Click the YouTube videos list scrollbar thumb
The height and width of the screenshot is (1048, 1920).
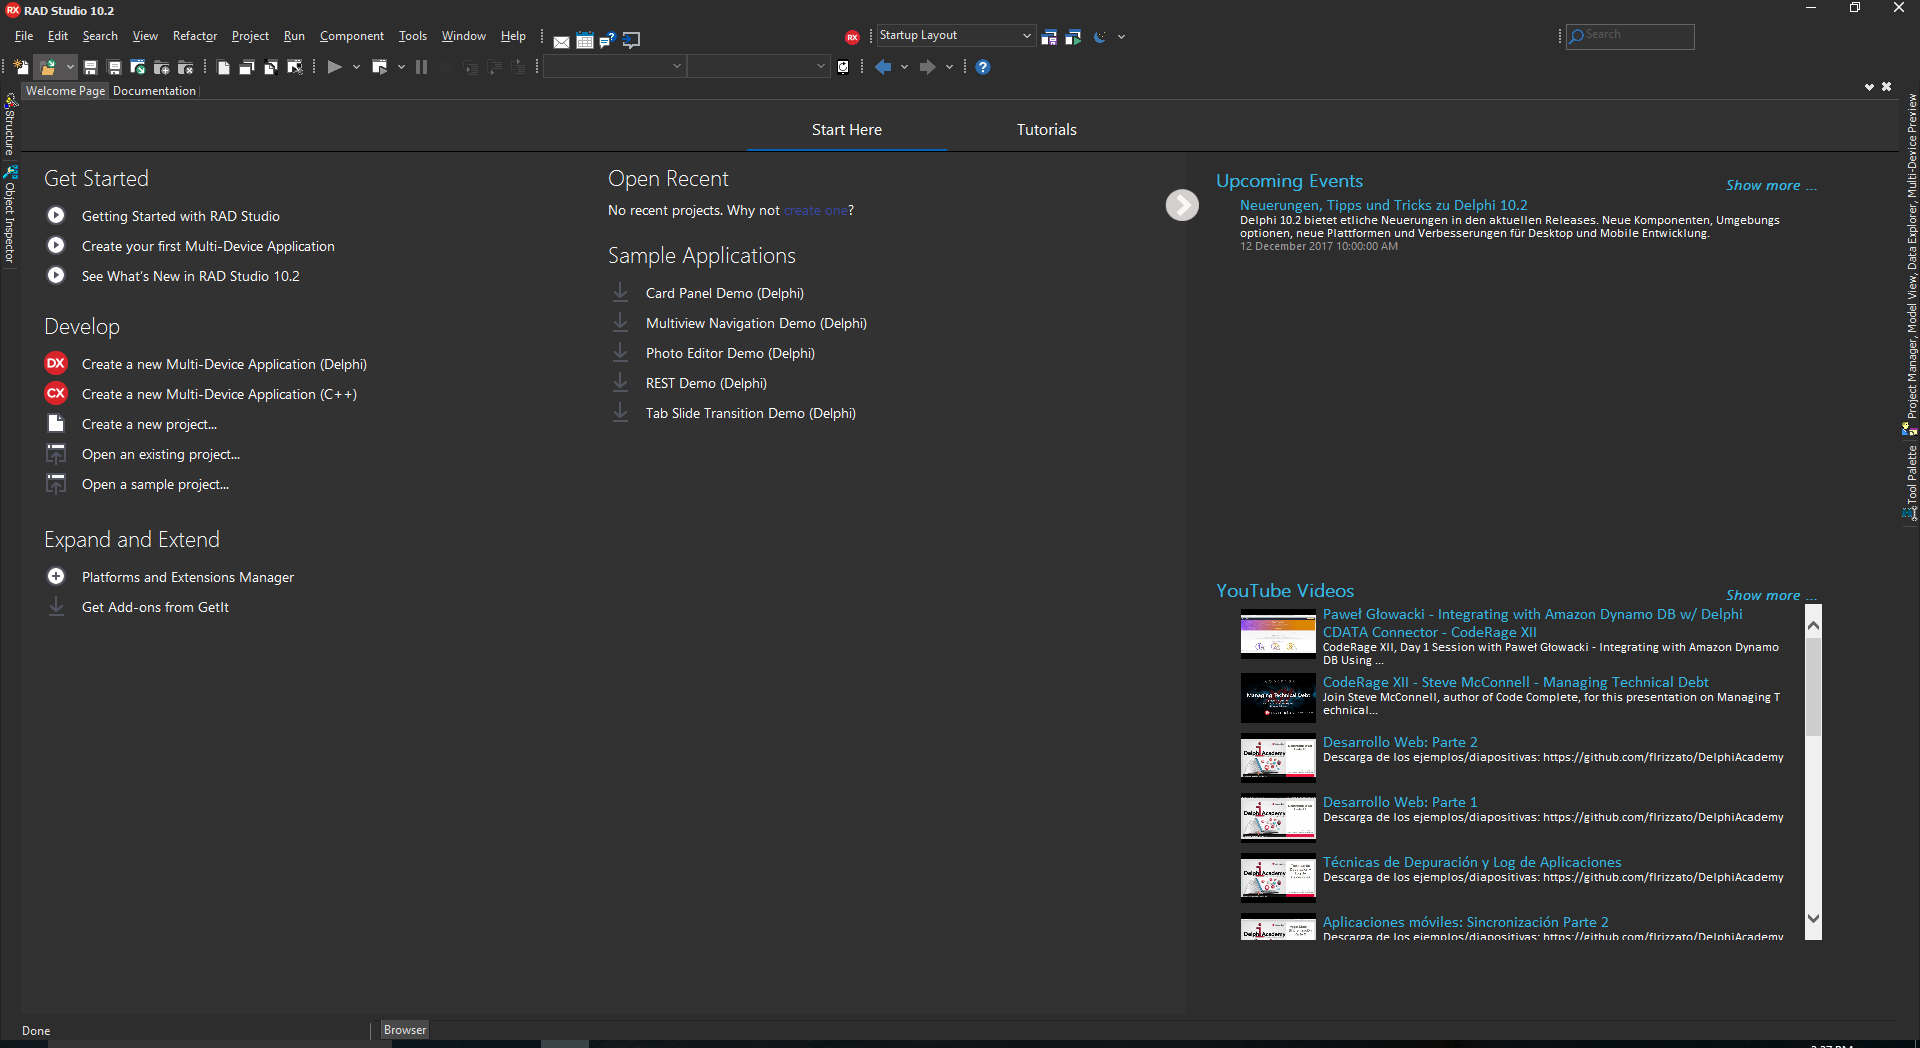(1813, 688)
